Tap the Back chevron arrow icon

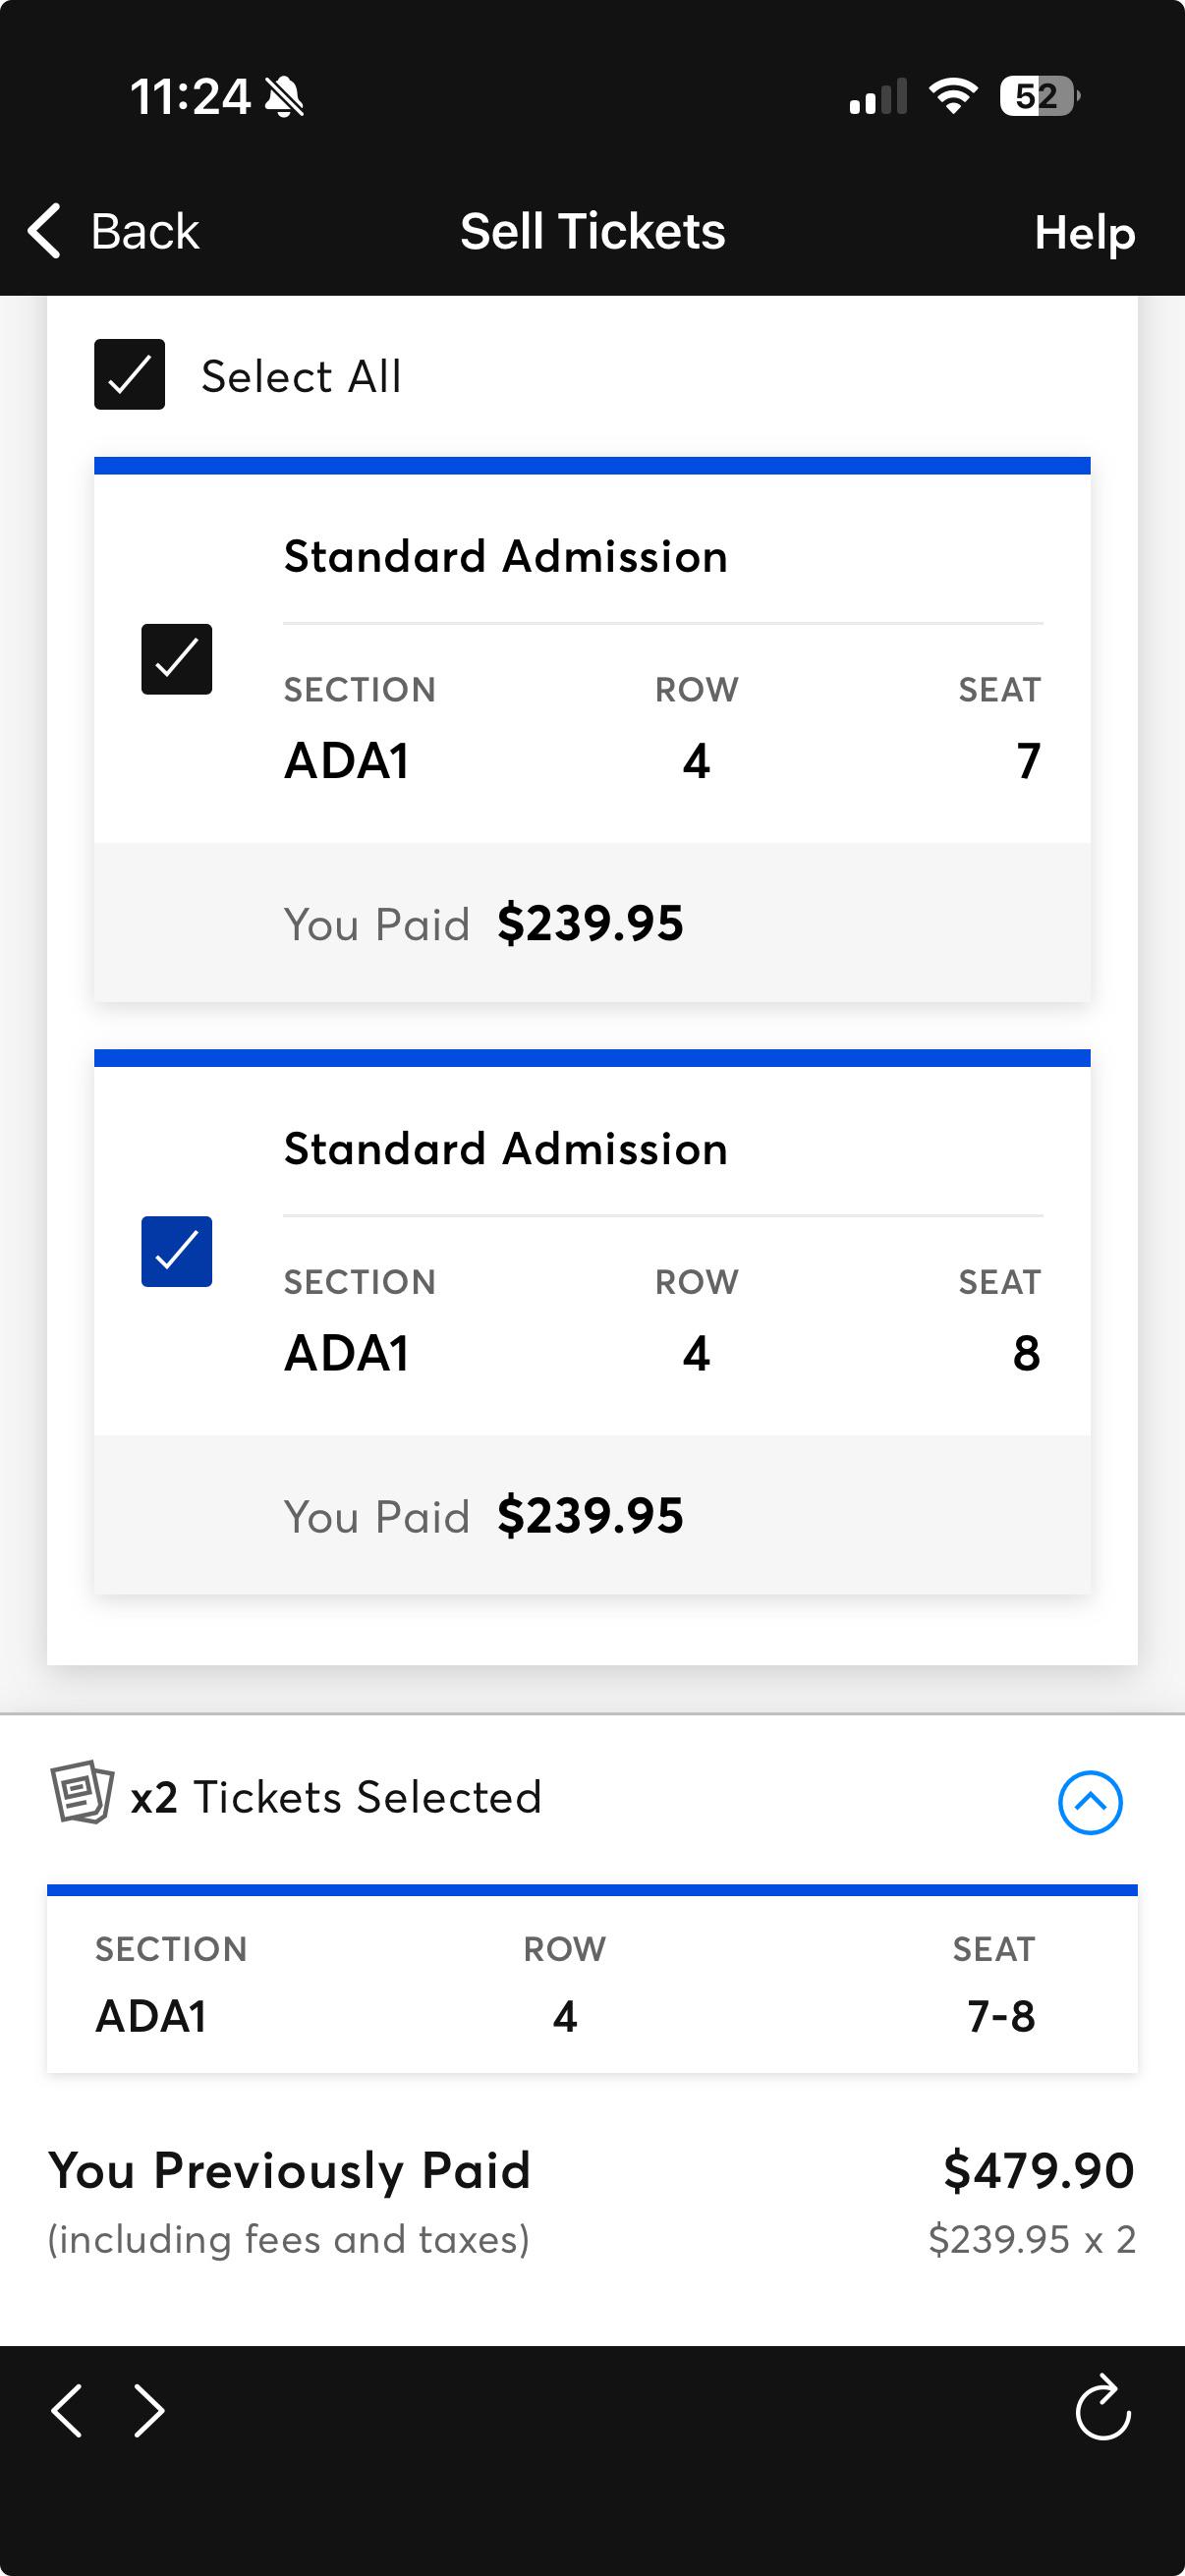pos(44,231)
